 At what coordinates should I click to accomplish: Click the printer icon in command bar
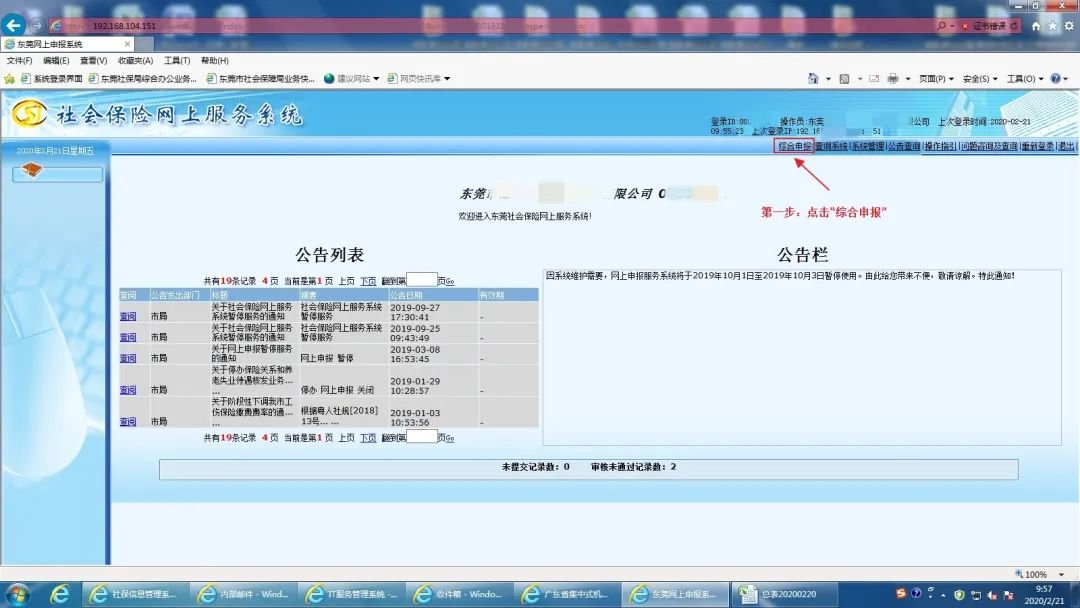pos(893,78)
